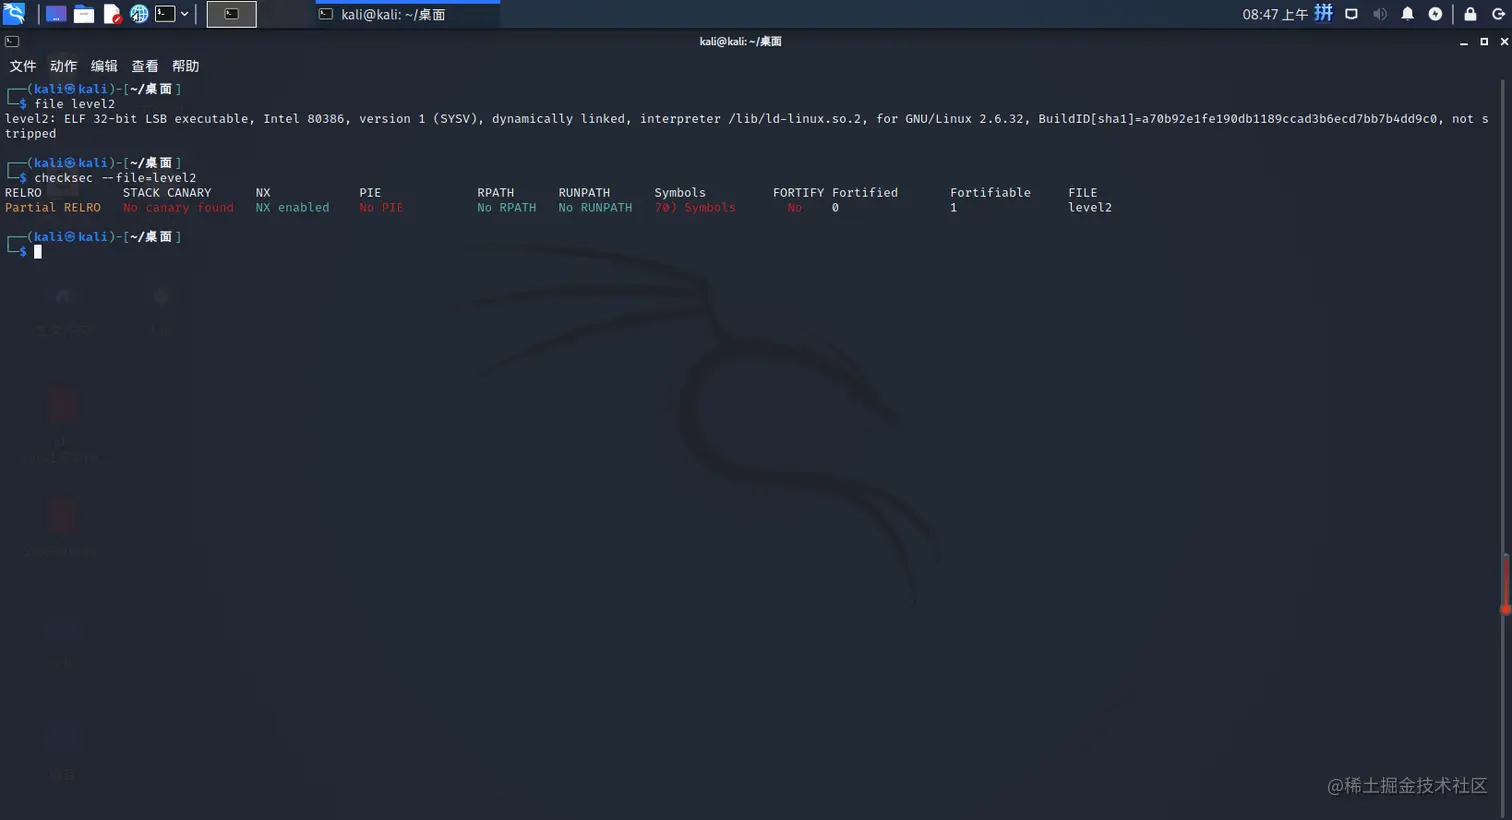This screenshot has height=820, width=1512.
Task: Open the 动作 menu
Action: pos(63,66)
